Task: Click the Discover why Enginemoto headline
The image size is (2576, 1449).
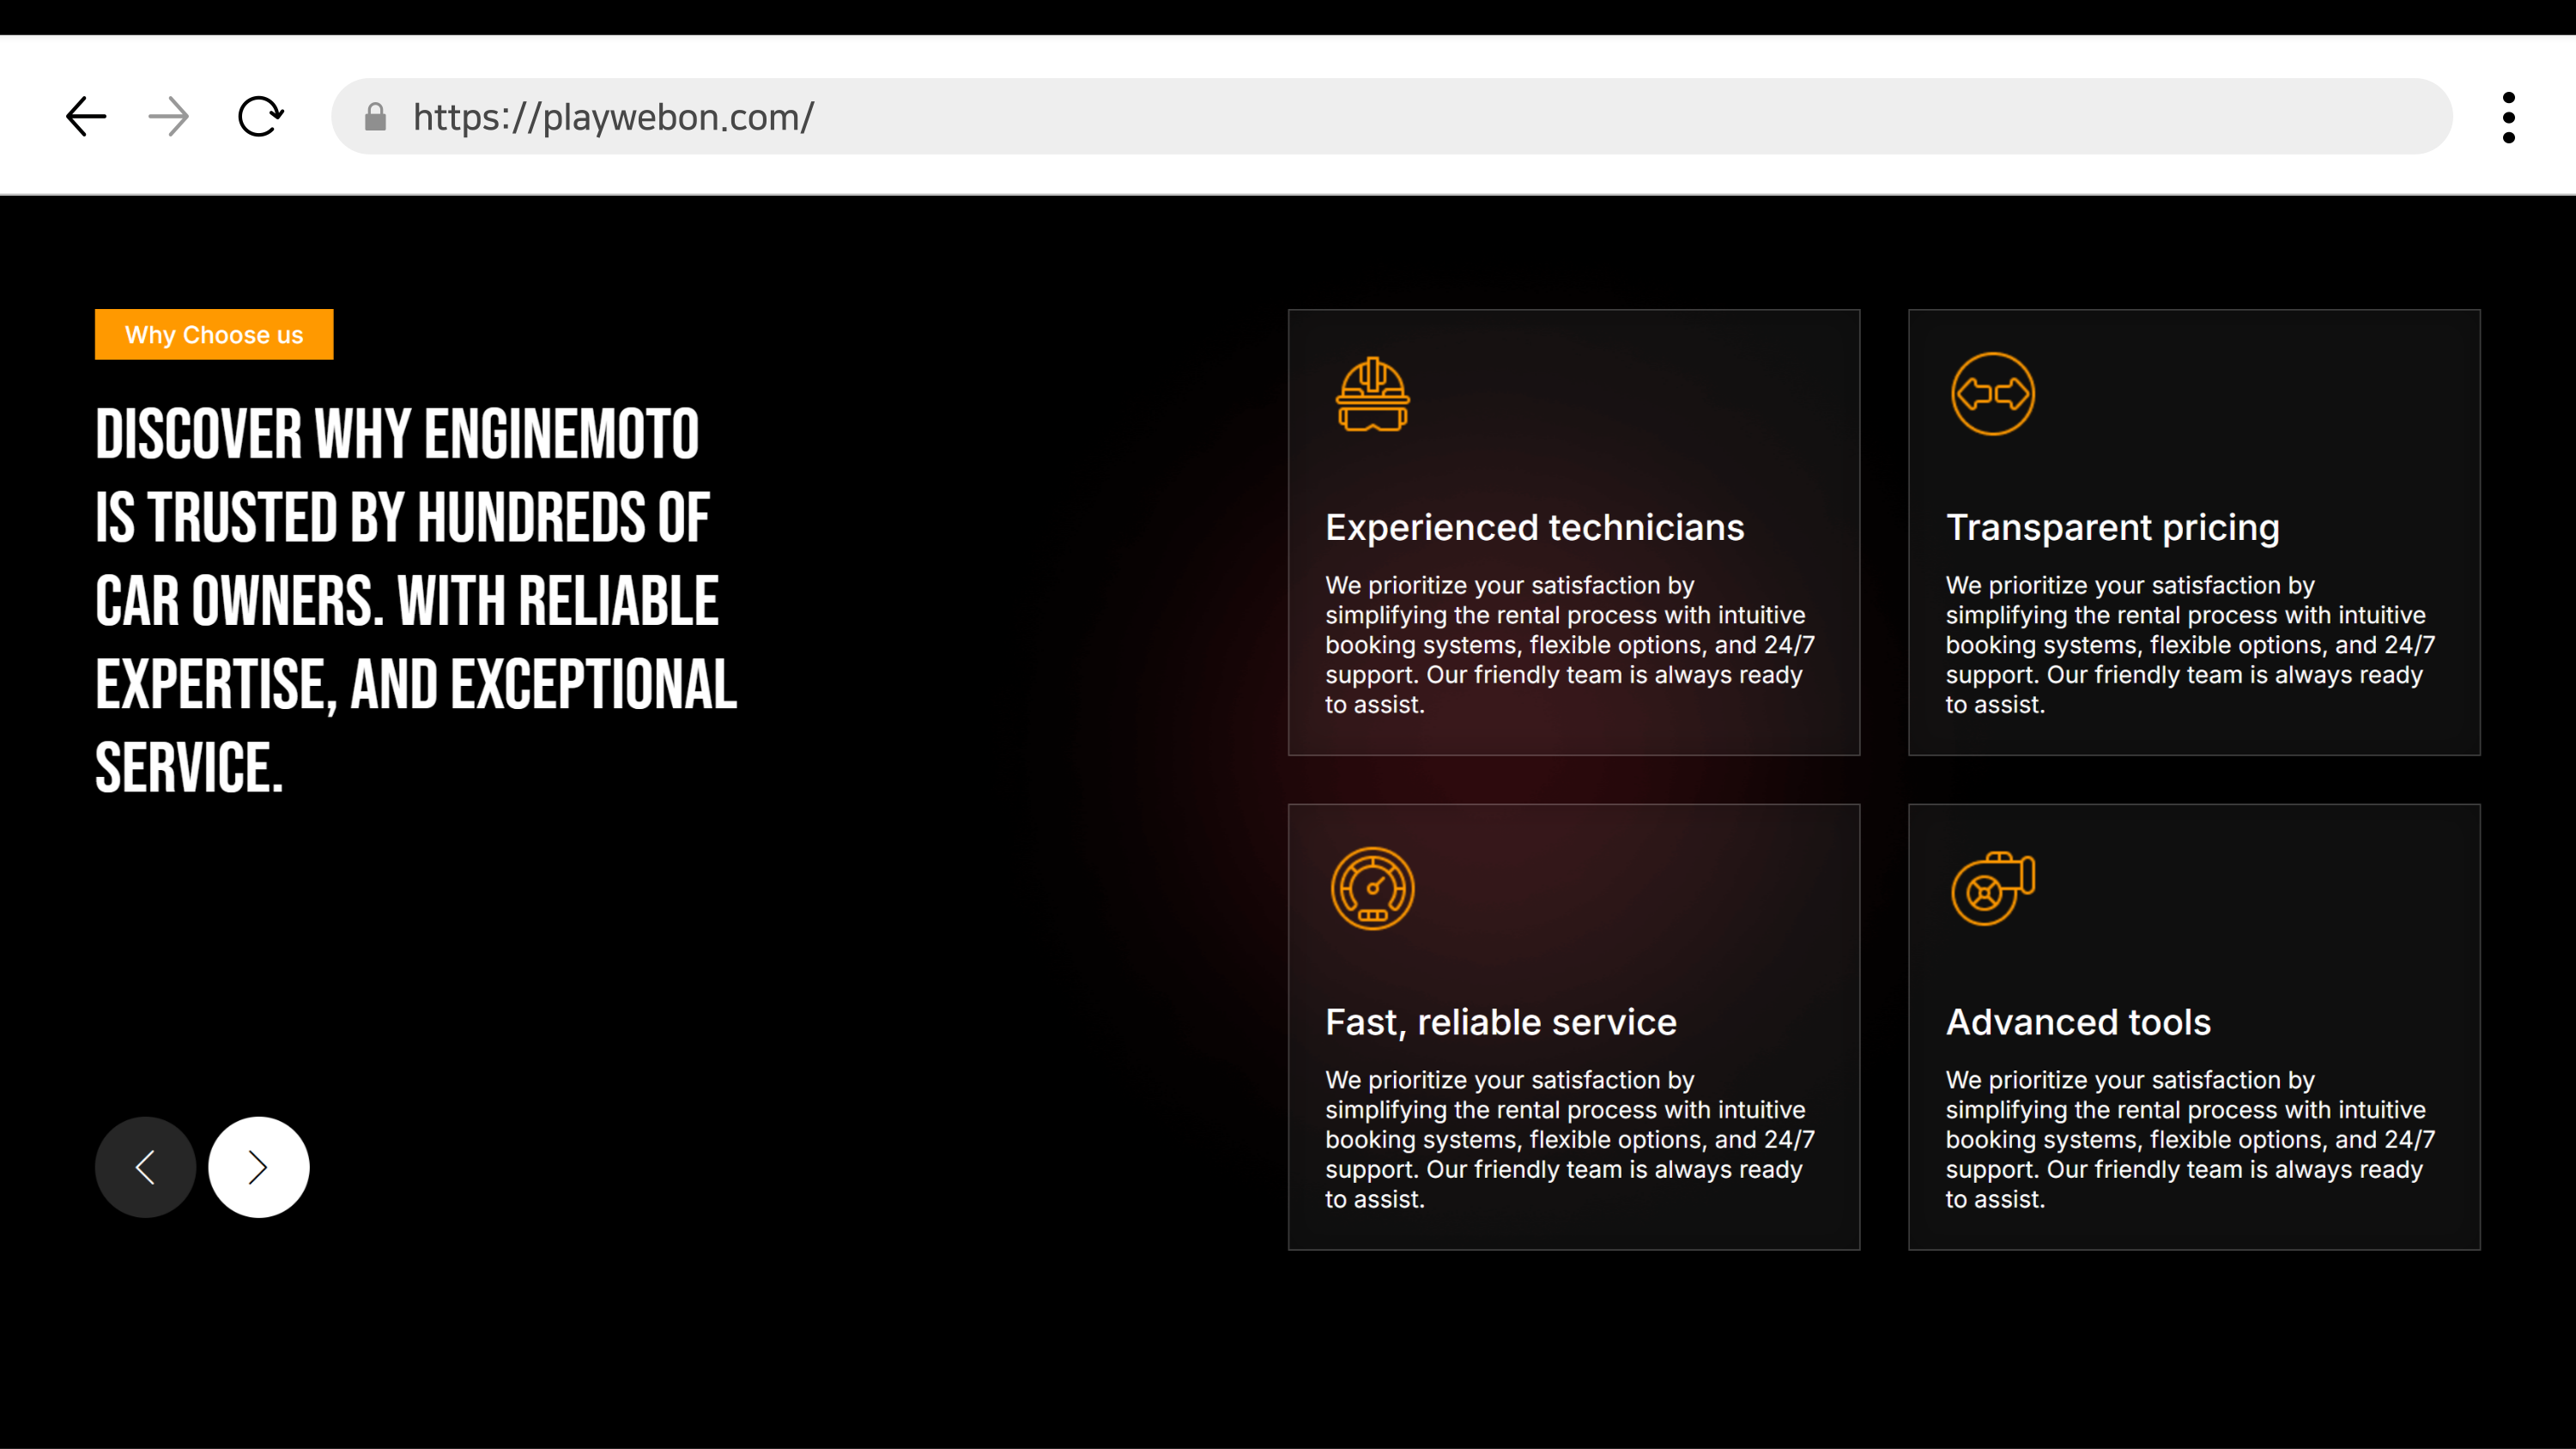Action: (x=415, y=600)
